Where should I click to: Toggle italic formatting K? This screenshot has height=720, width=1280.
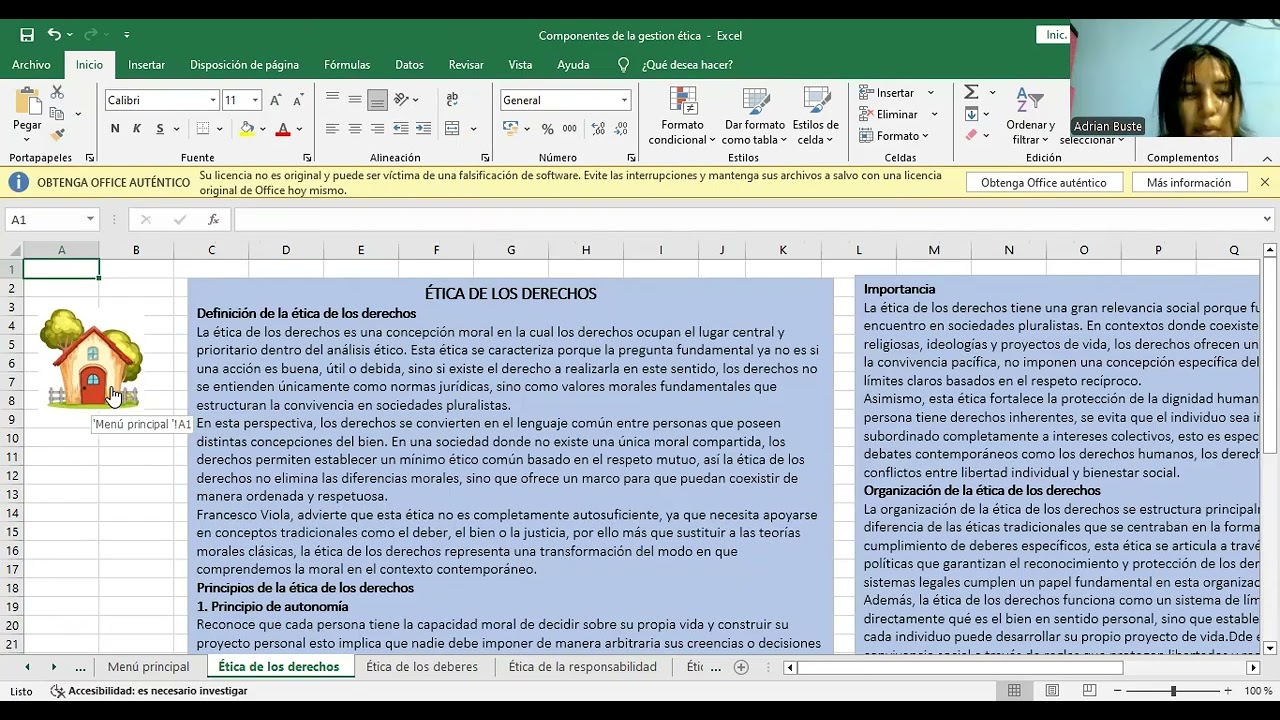[137, 128]
